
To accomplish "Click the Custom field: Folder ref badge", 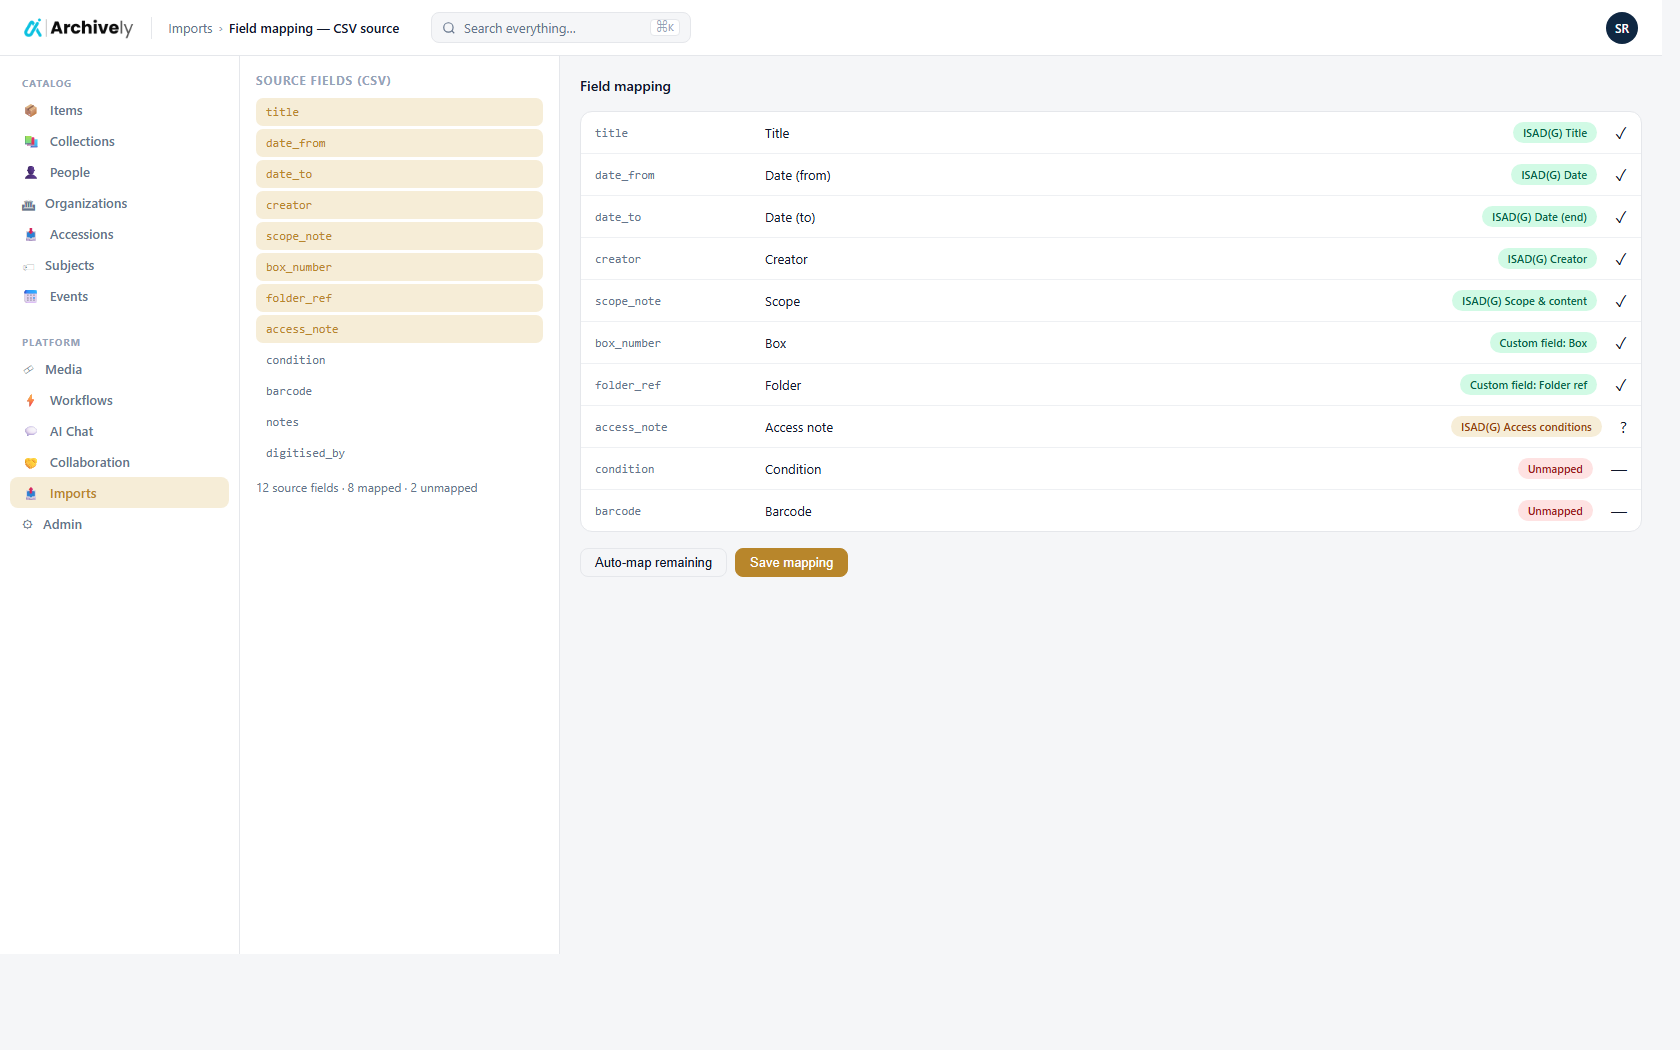I will 1528,385.
